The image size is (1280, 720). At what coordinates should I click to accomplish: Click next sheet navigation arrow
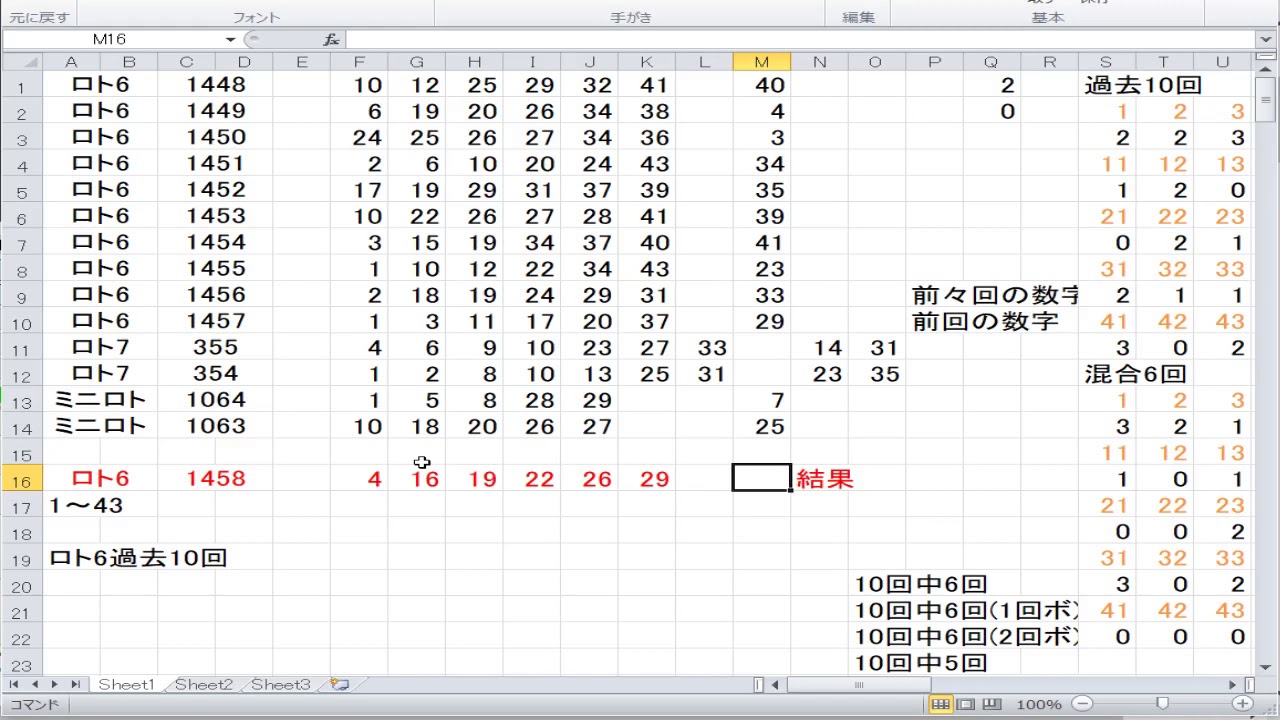tap(54, 685)
